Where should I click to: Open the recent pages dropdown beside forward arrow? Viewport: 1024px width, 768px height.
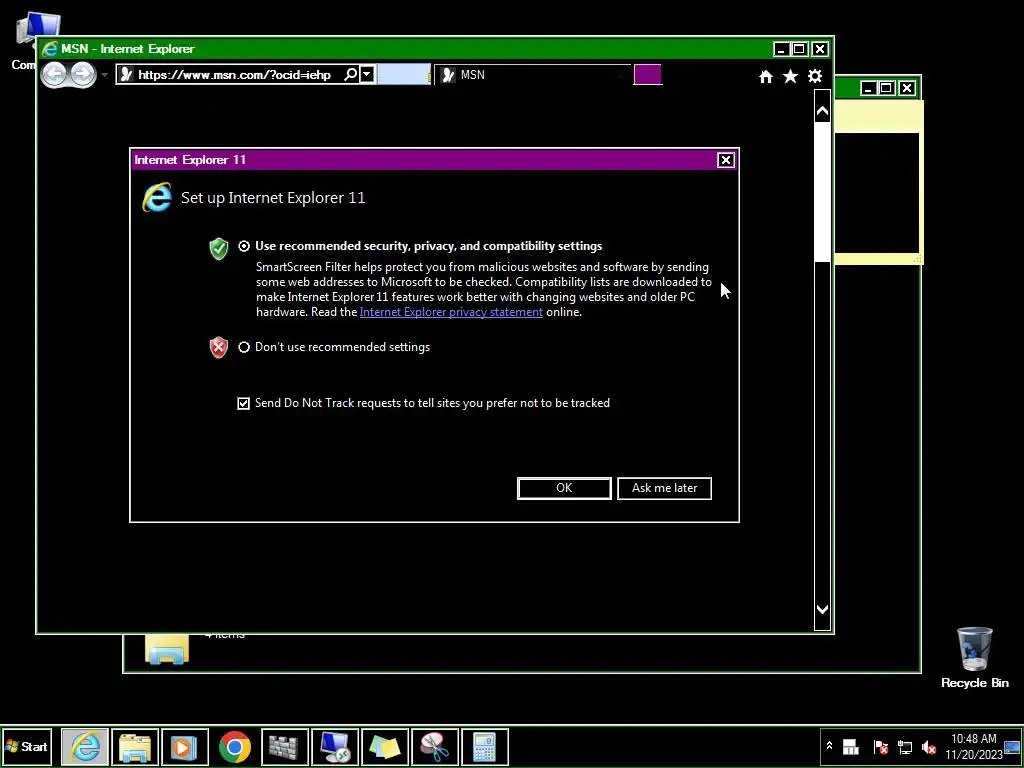coord(104,75)
